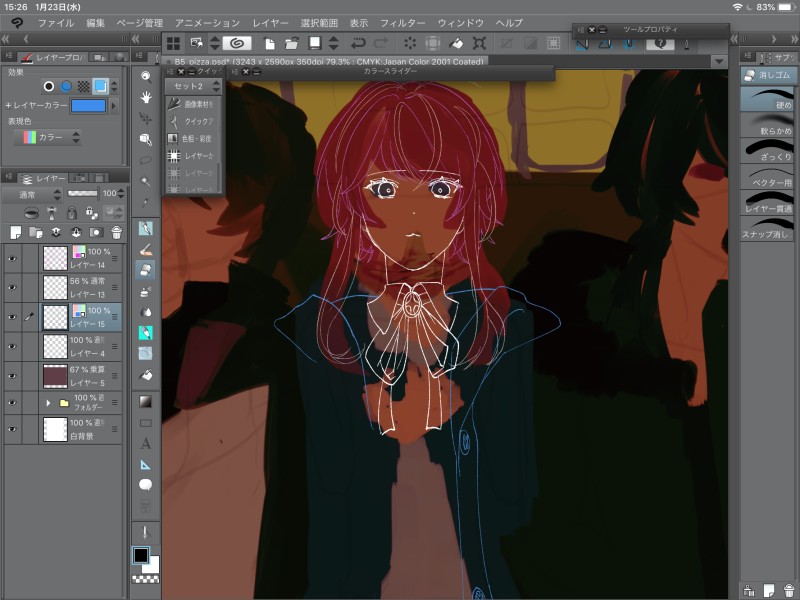The width and height of the screenshot is (800, 600).
Task: Select the Hand move tool
Action: pyautogui.click(x=146, y=97)
